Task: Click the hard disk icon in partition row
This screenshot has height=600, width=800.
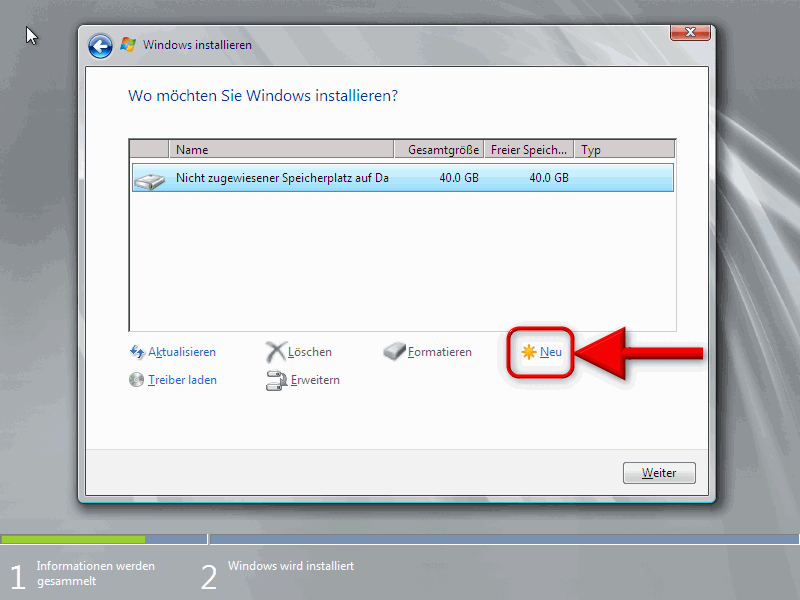Action: [x=149, y=179]
